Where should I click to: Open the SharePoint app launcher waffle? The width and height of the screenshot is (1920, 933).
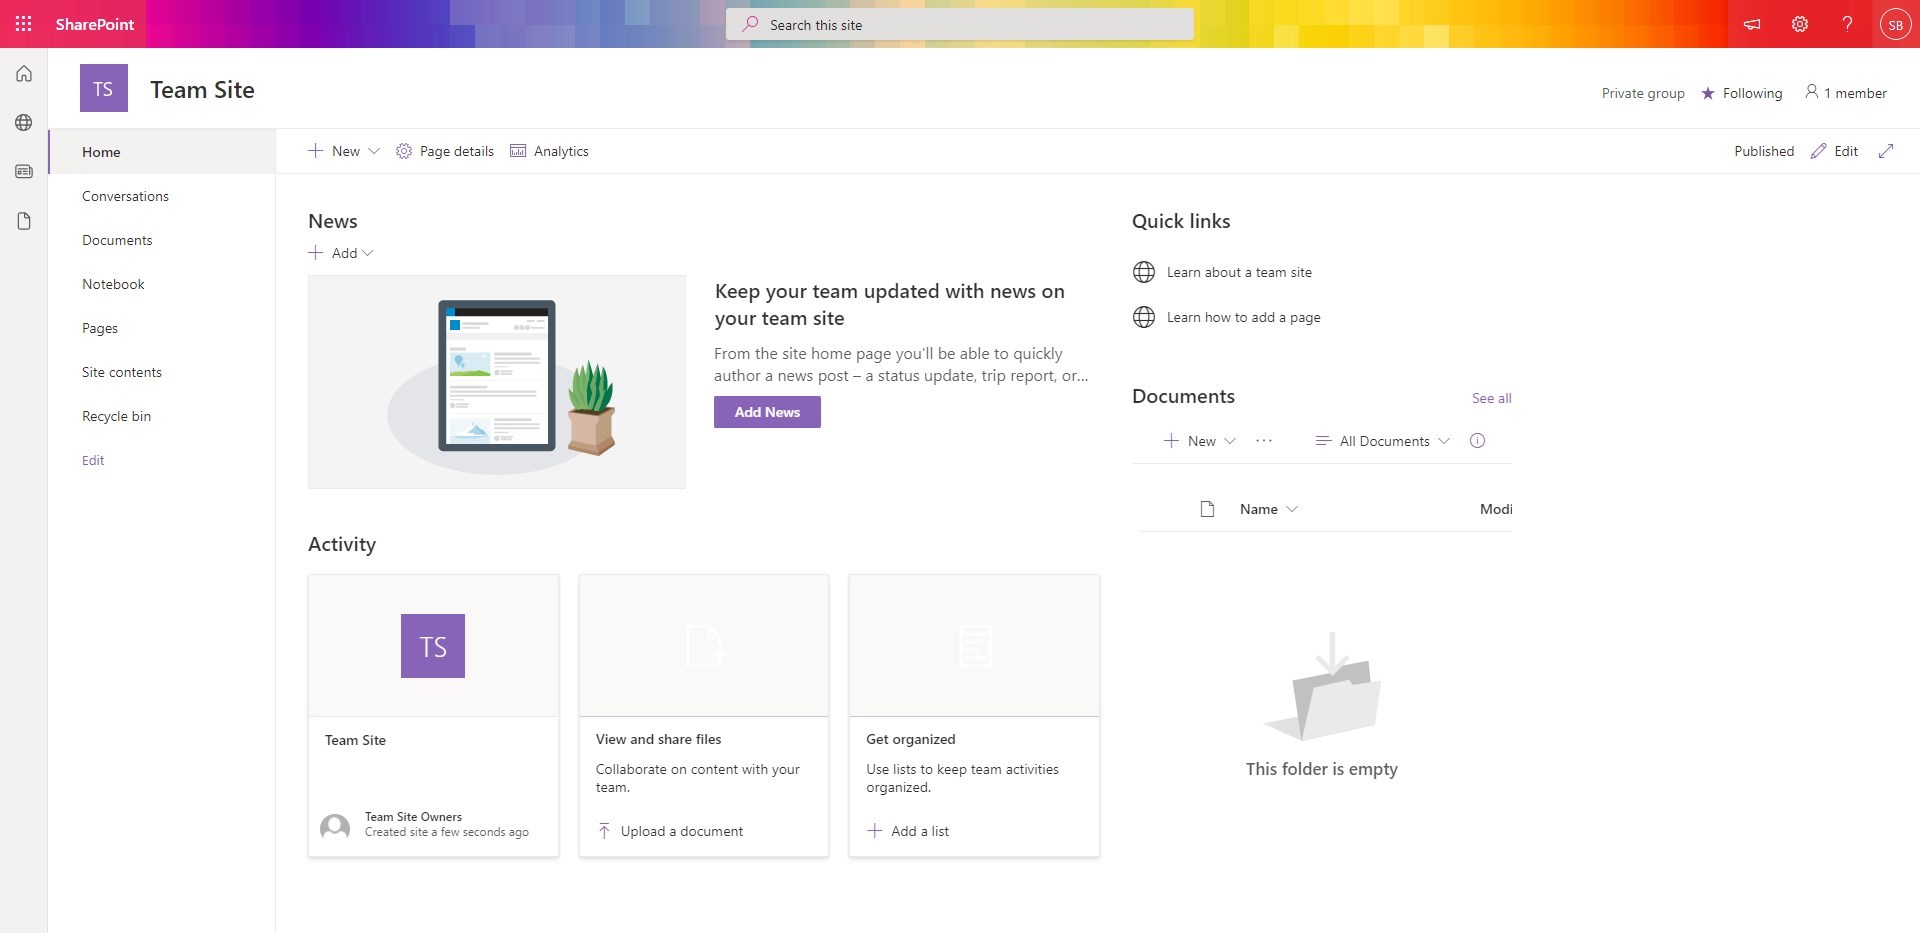(23, 23)
